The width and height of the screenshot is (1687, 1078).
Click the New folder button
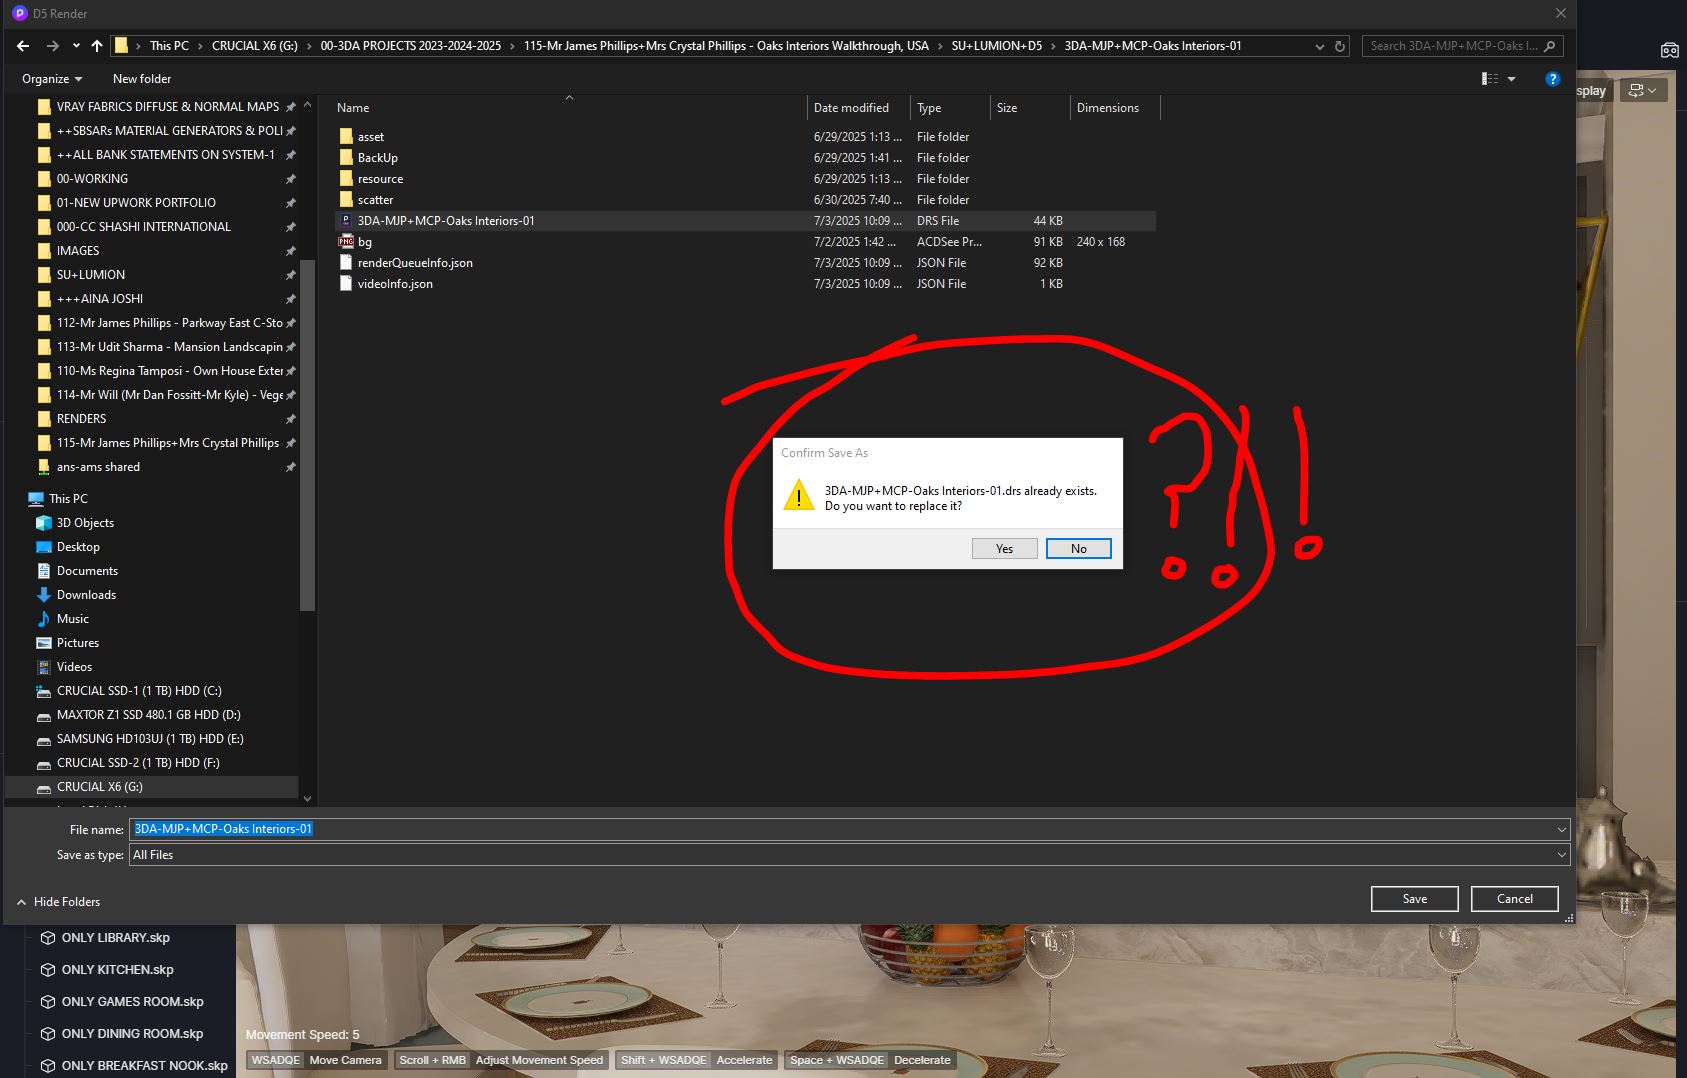(142, 79)
